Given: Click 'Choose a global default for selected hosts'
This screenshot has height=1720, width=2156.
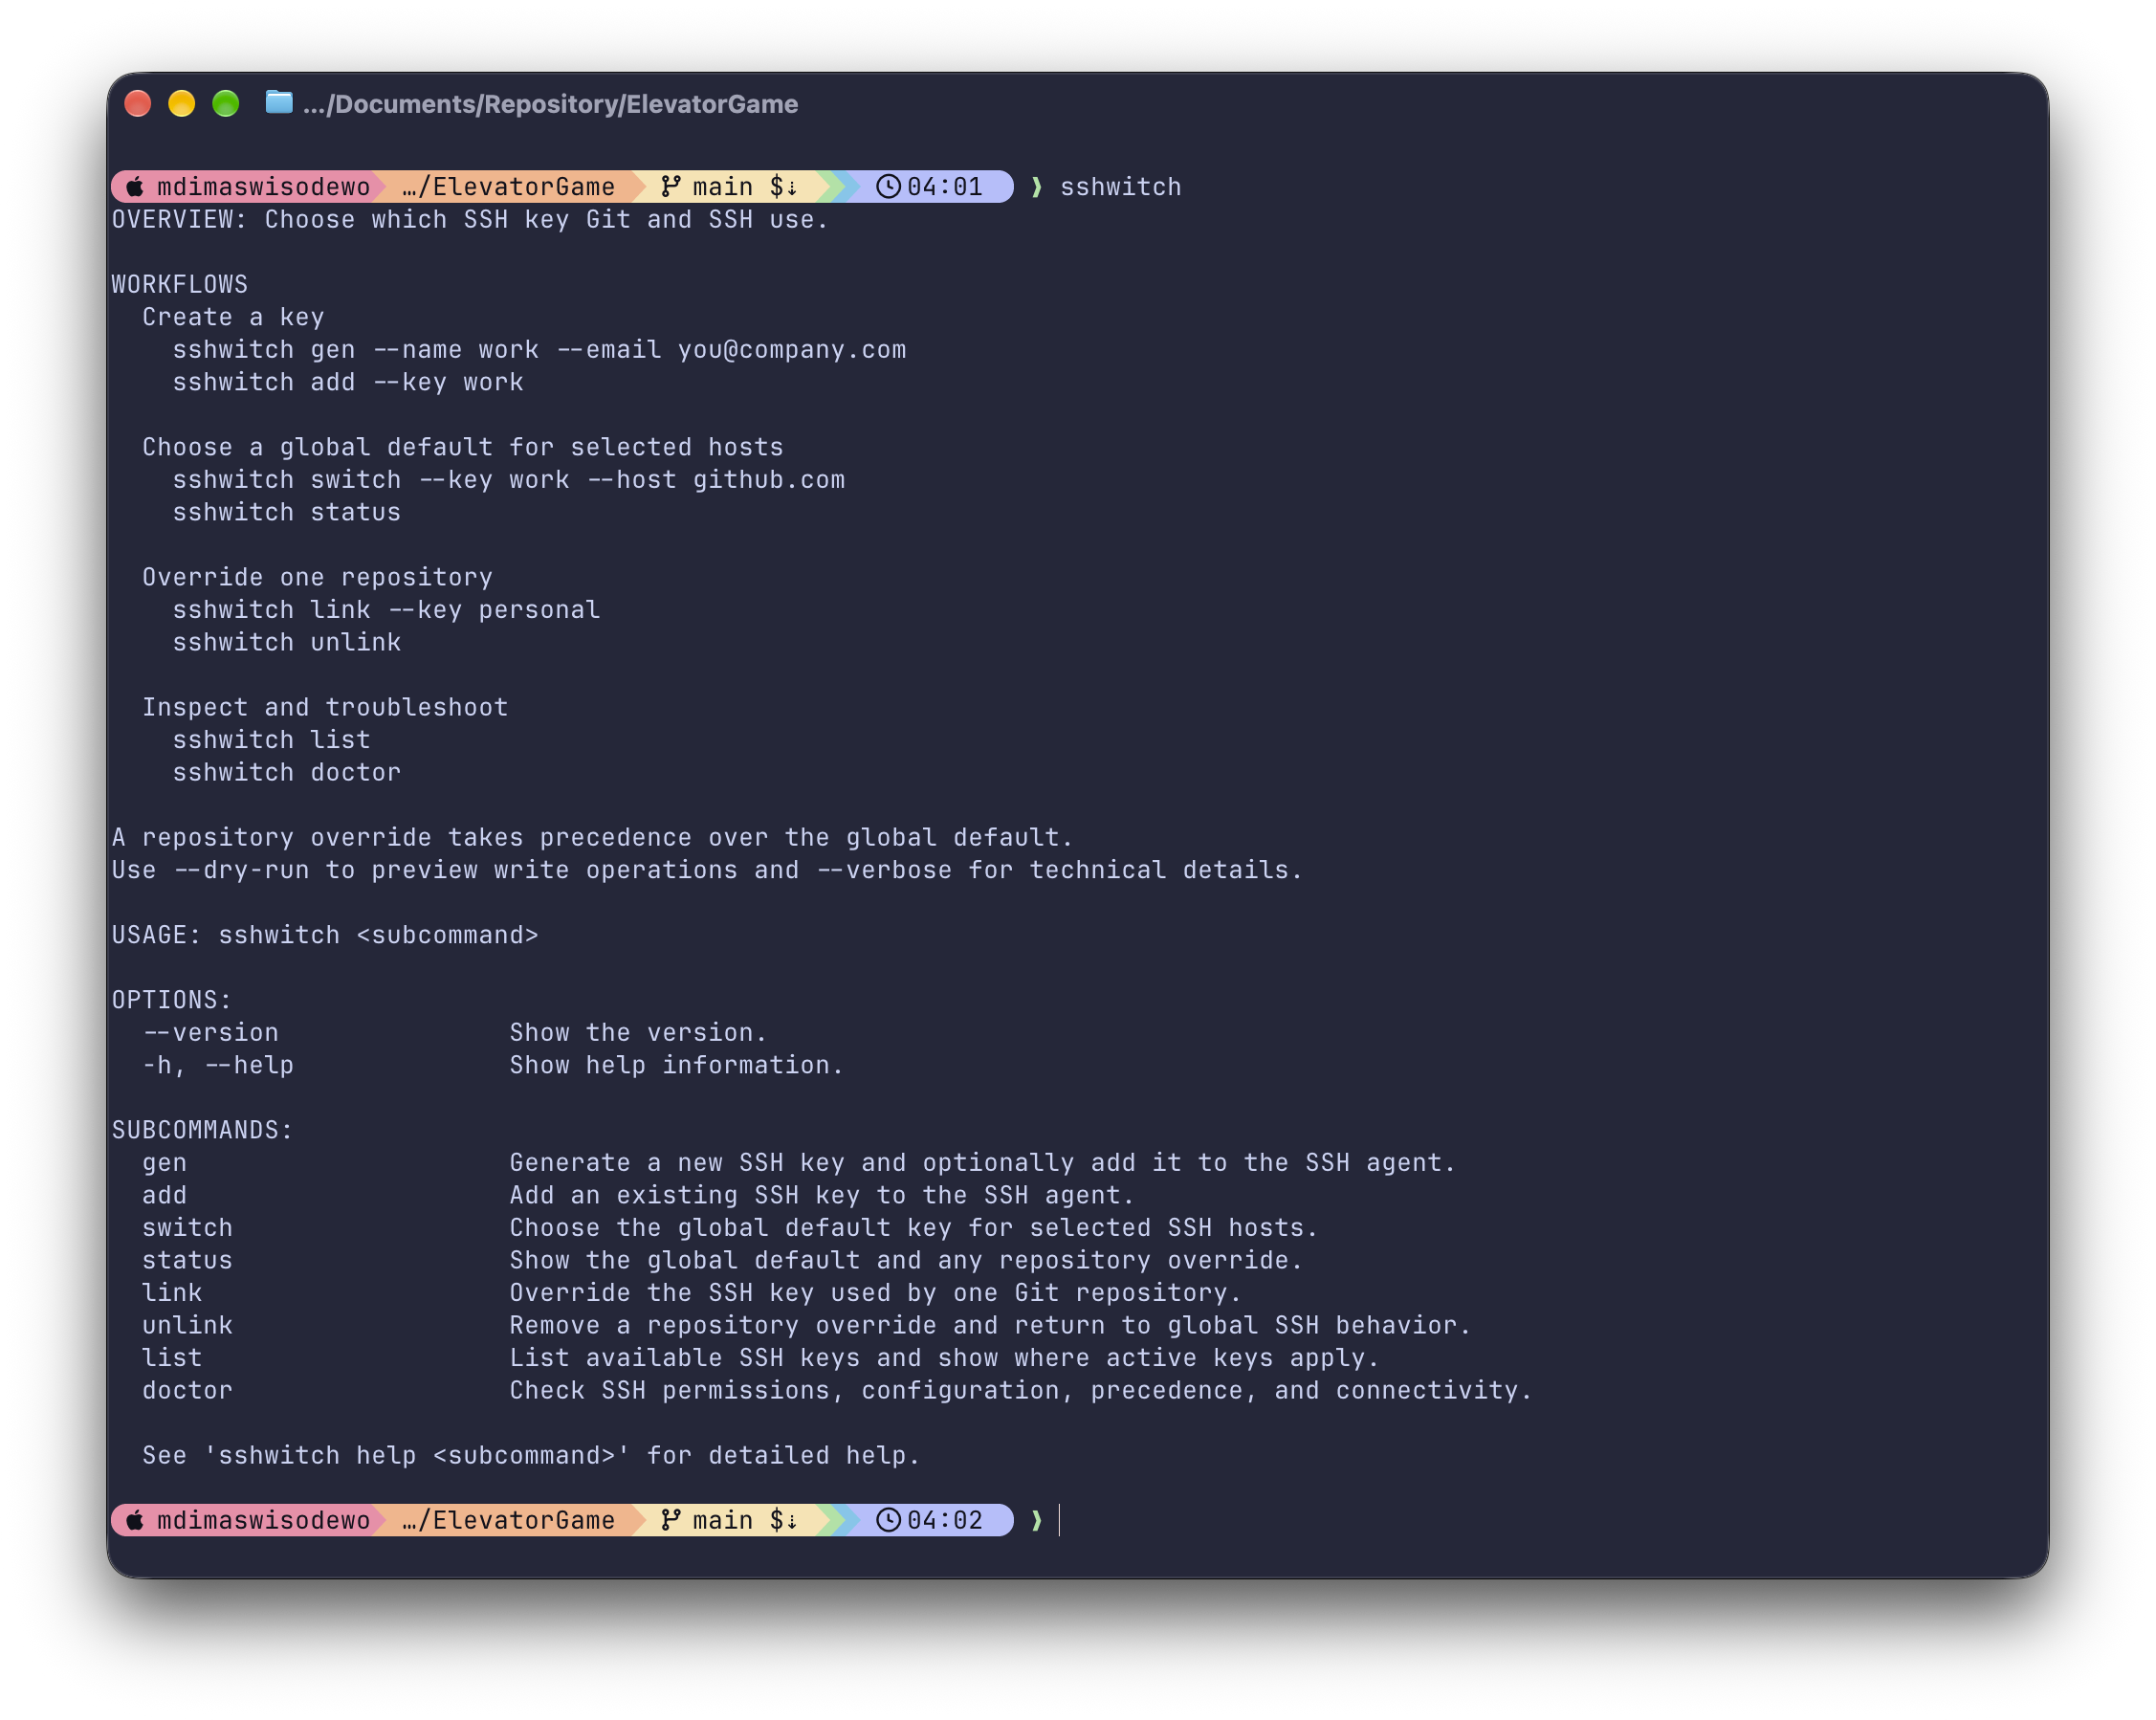Looking at the screenshot, I should [463, 447].
